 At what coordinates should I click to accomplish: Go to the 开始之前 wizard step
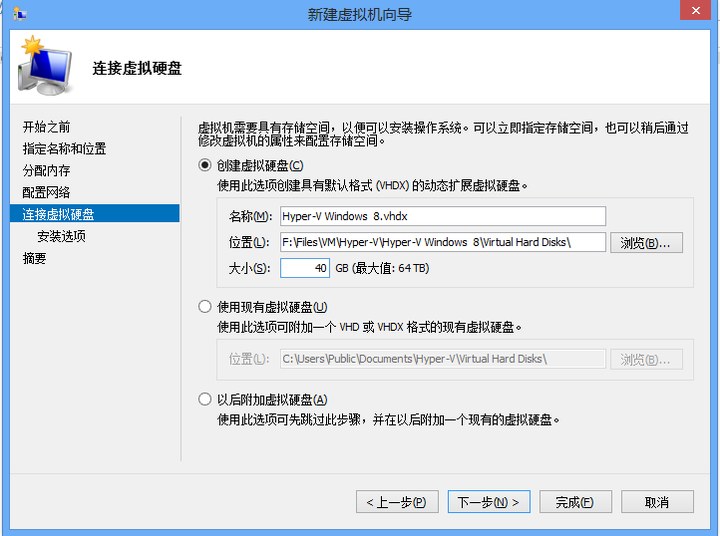pos(46,127)
